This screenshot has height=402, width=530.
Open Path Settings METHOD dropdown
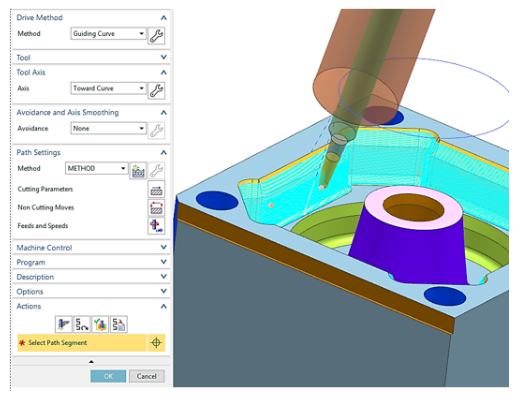97,168
